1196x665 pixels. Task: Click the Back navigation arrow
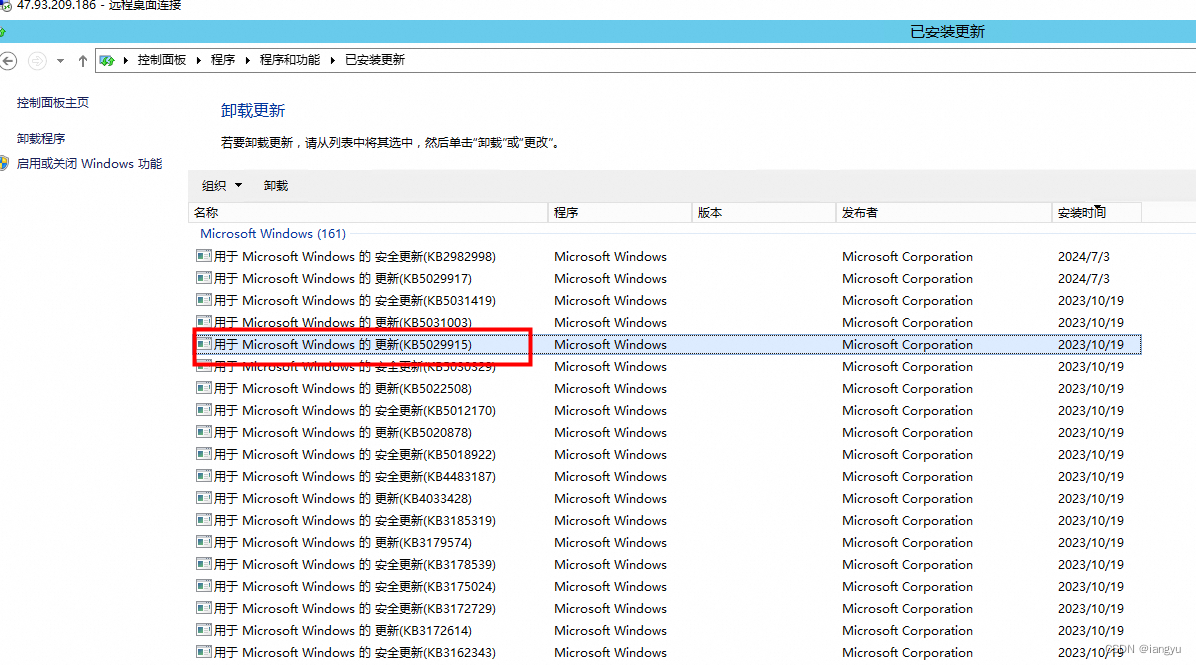(x=8, y=60)
